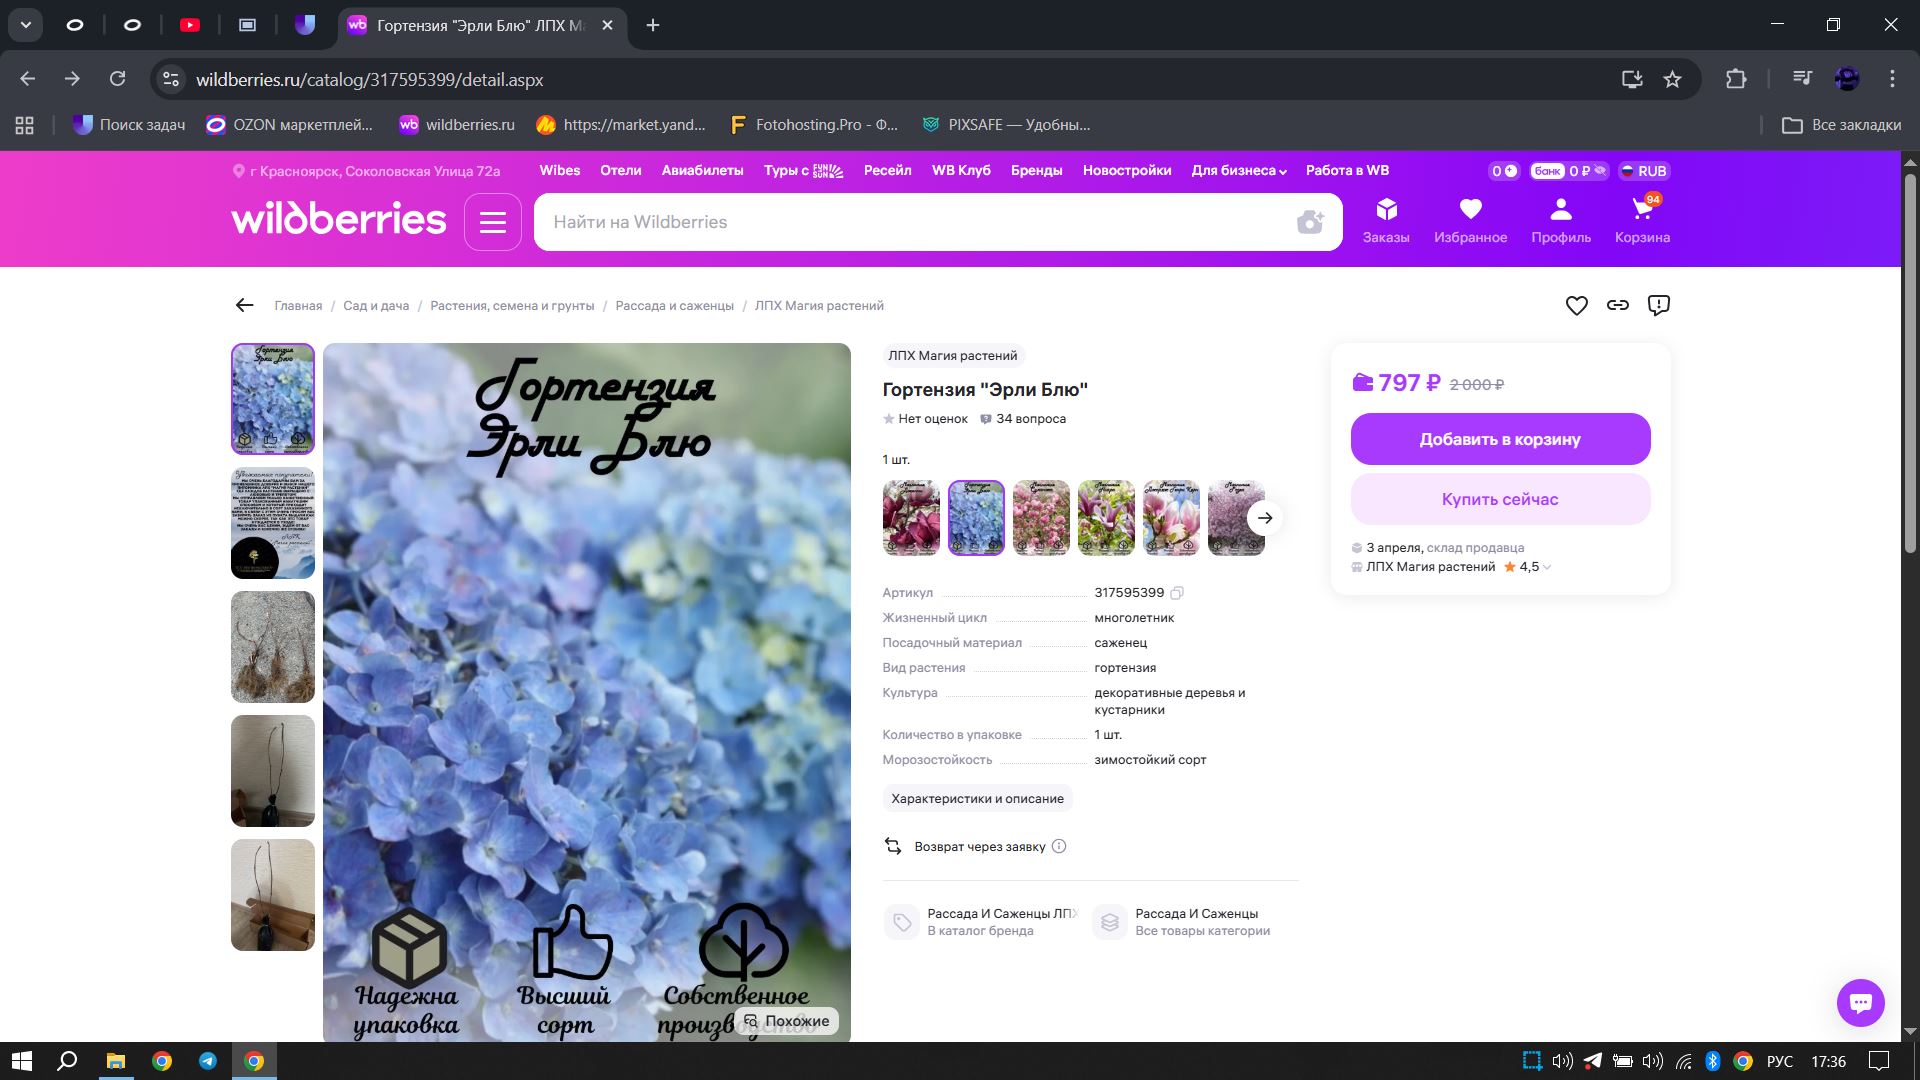Screen dimensions: 1920x1080
Task: Add product to favorites heart icon
Action: click(1576, 306)
